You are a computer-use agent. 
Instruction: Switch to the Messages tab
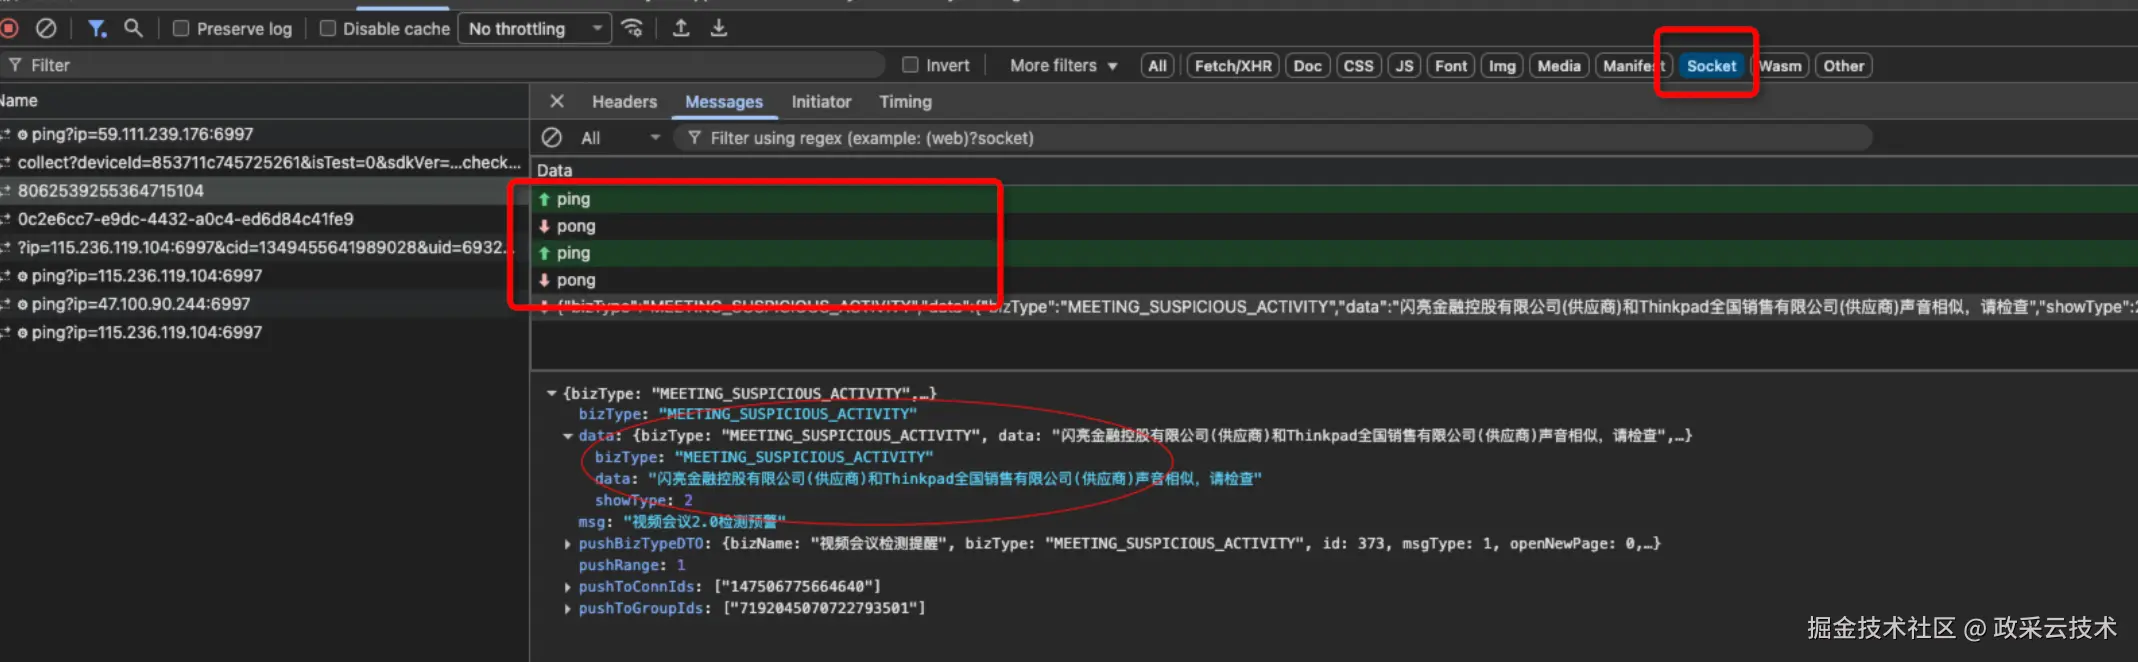724,102
